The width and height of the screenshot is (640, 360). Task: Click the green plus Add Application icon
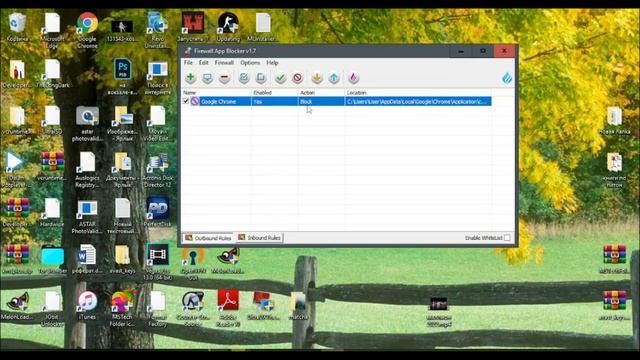click(191, 78)
